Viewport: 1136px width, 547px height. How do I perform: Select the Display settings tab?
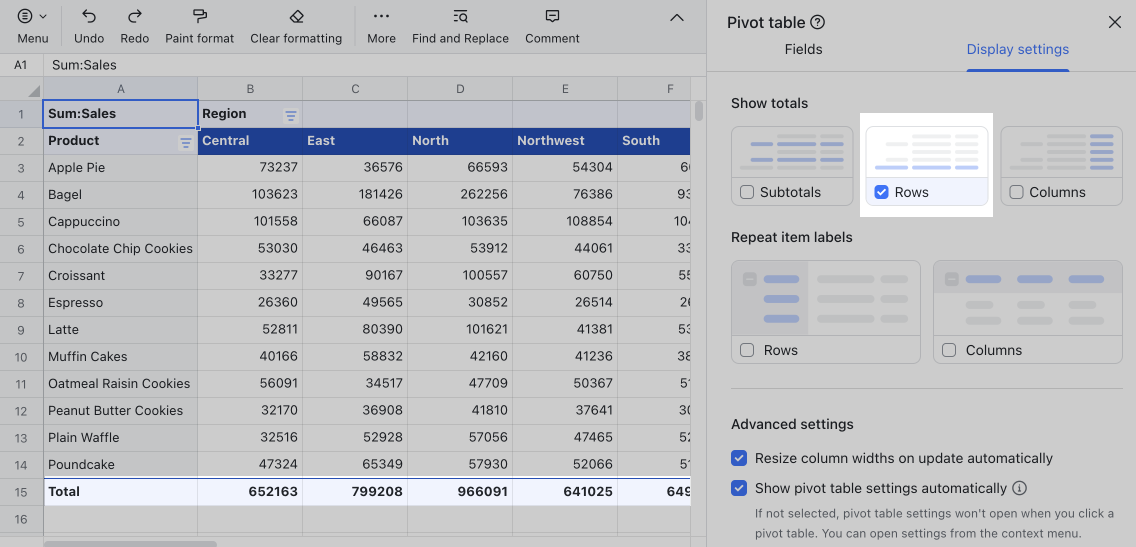point(1017,49)
